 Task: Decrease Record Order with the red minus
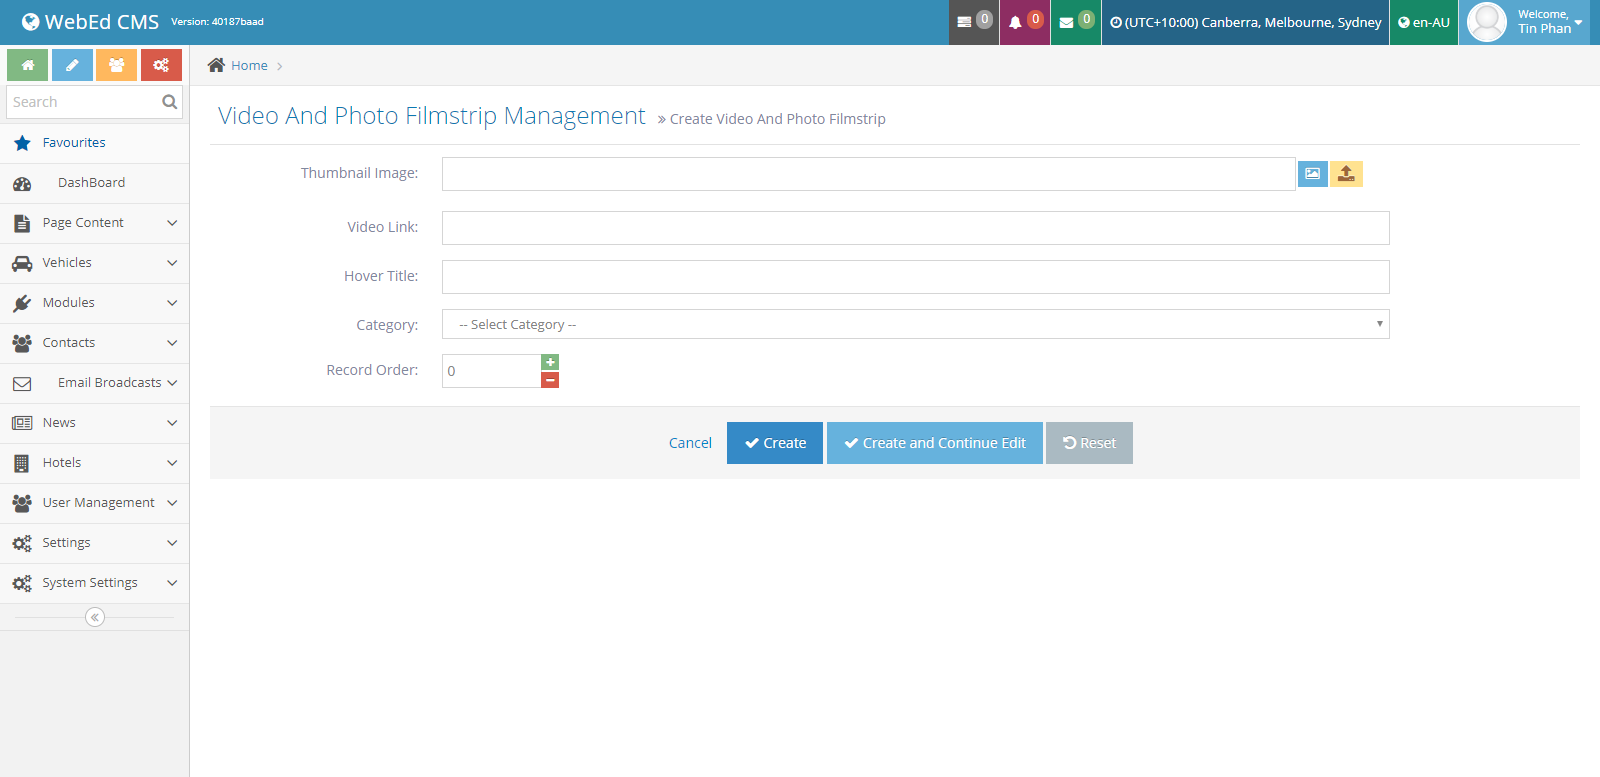click(550, 380)
